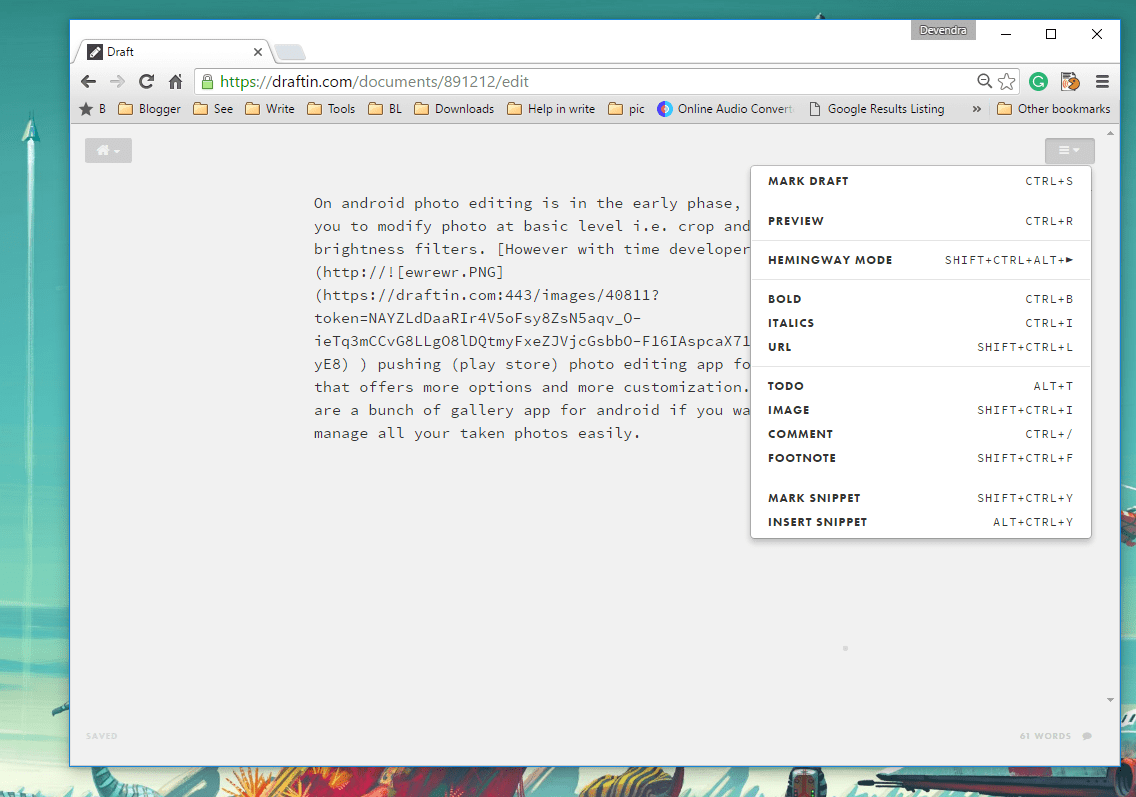Choose Preview from the menu
Image resolution: width=1136 pixels, height=797 pixels.
click(796, 221)
